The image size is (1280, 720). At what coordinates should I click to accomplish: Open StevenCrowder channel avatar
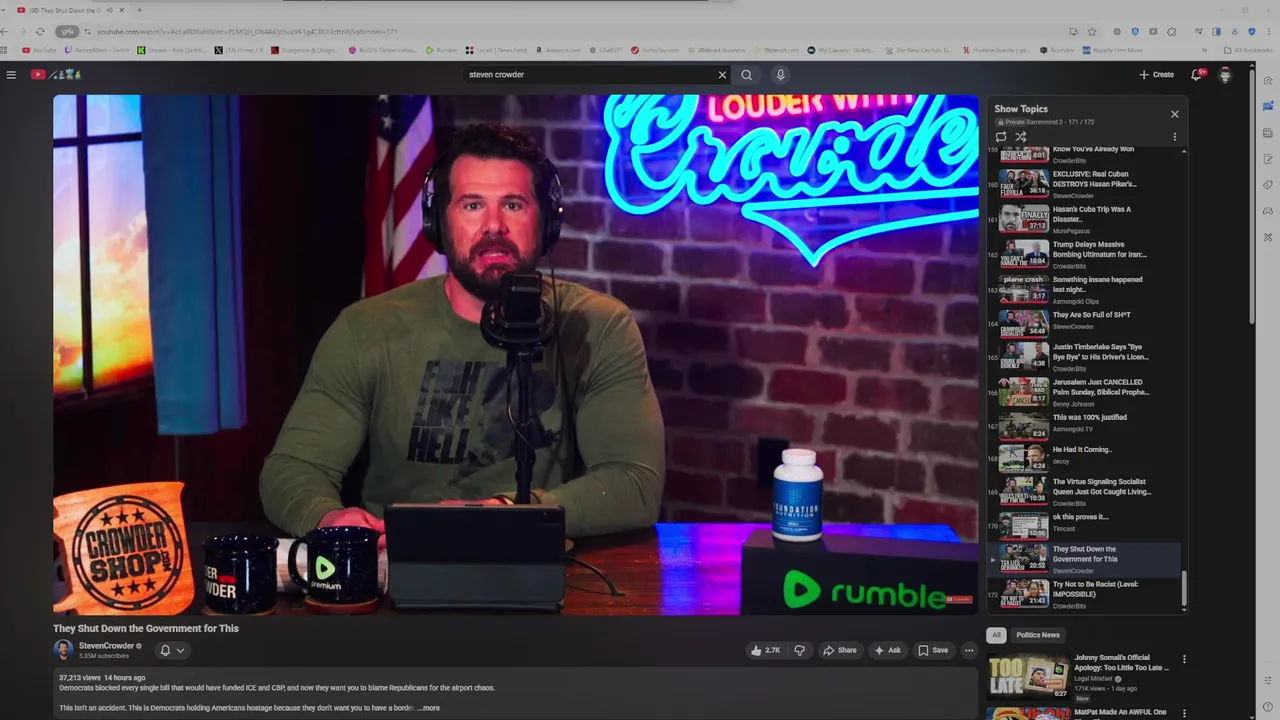[63, 650]
